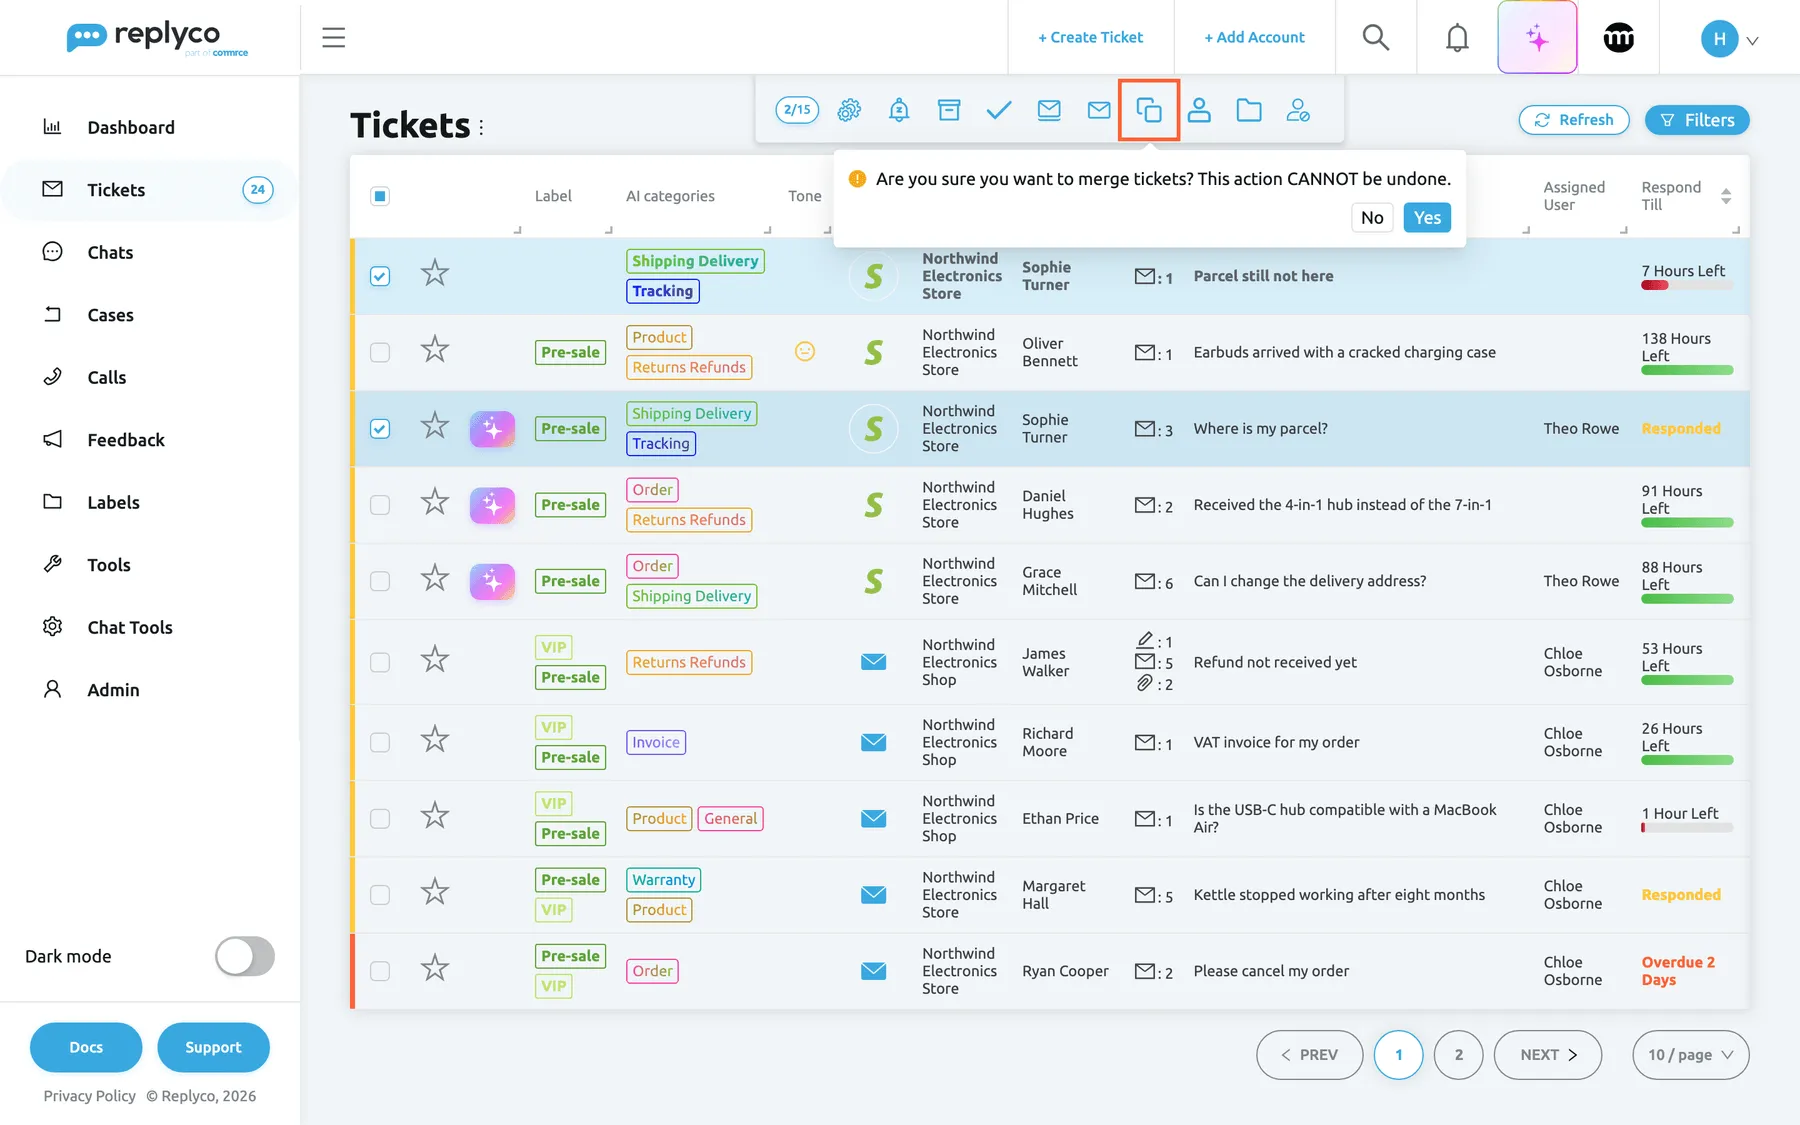Toggle the select-all tickets checkbox
This screenshot has height=1125, width=1800.
(380, 196)
